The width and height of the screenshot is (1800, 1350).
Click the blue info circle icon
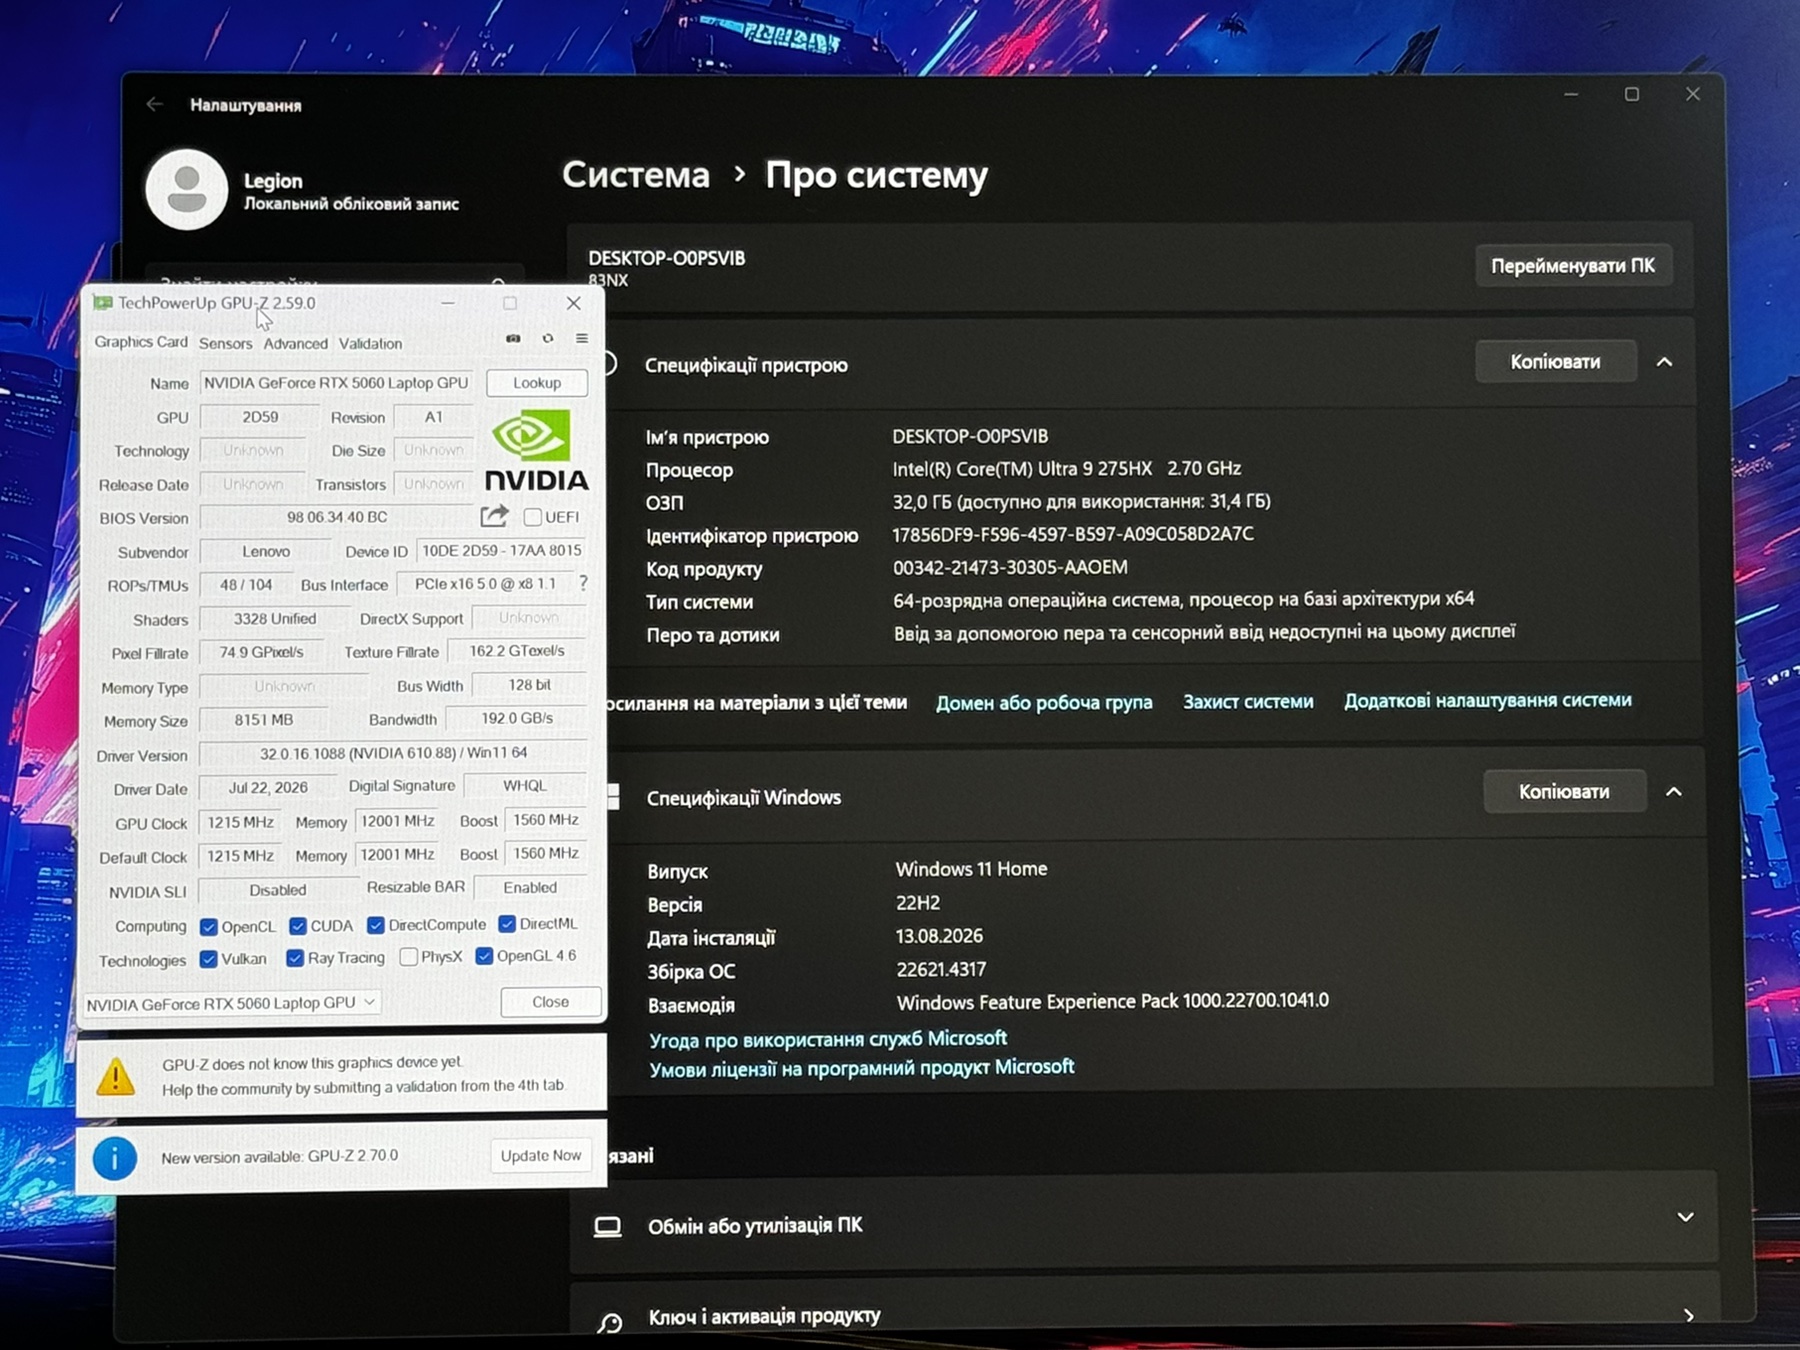pyautogui.click(x=115, y=1158)
